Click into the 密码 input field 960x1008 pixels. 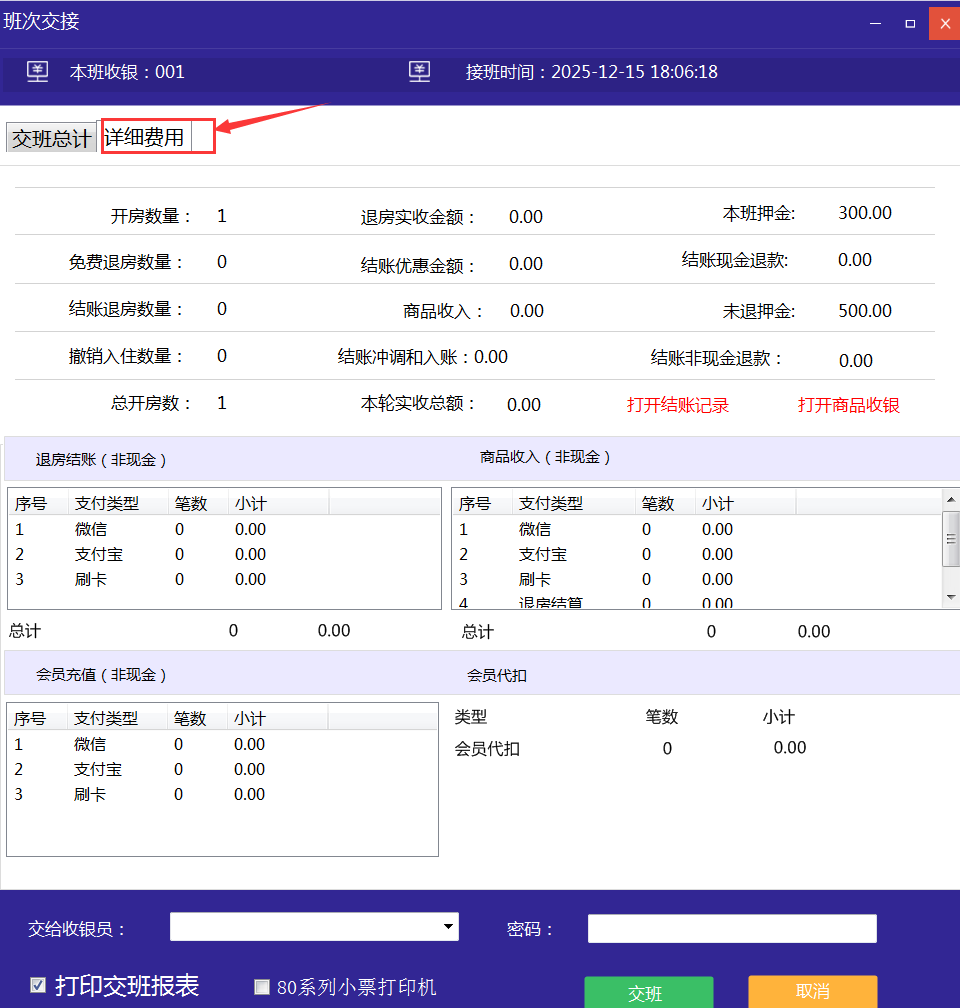click(x=731, y=929)
